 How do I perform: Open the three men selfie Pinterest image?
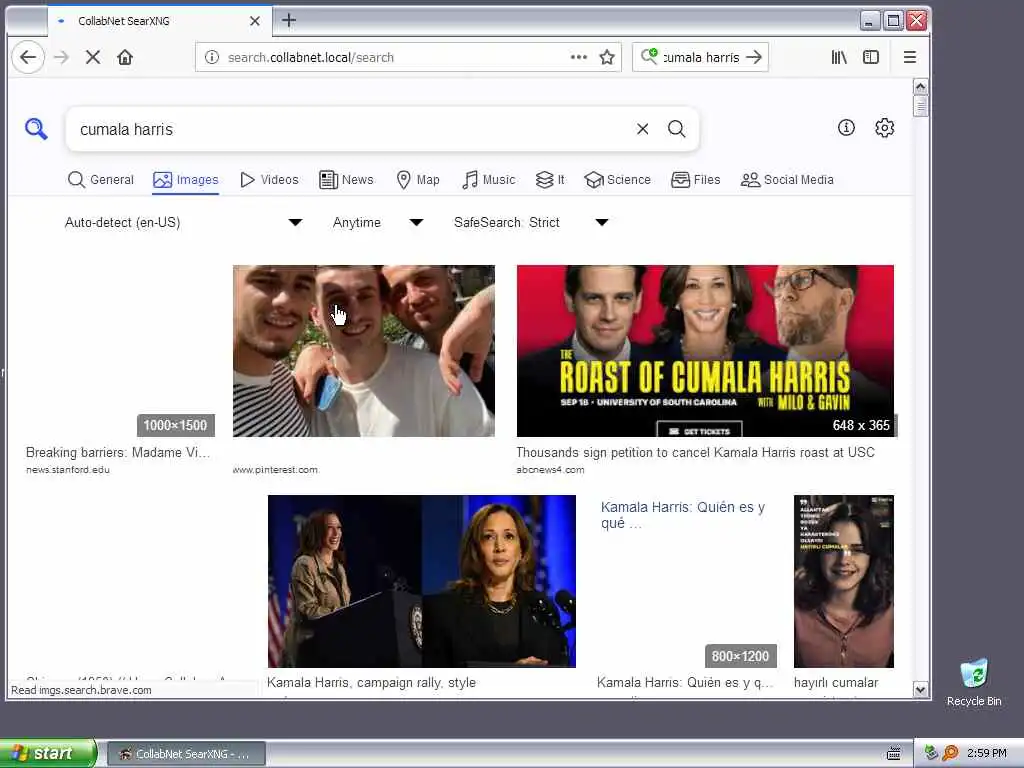click(x=364, y=351)
